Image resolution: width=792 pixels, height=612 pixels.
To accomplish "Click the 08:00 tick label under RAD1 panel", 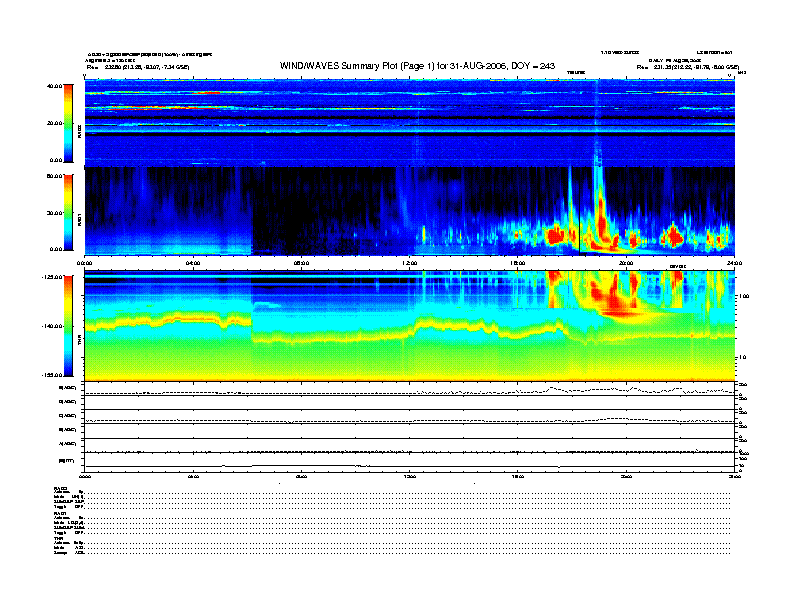I will tap(301, 263).
